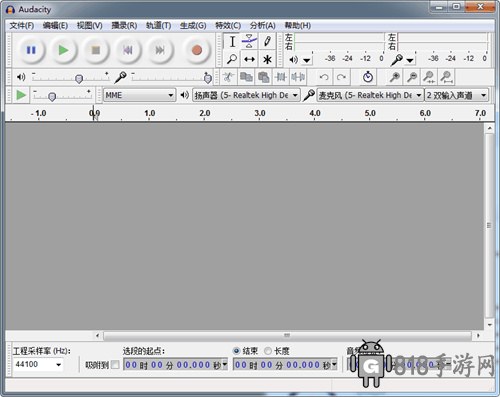Click the playback speed slider handle
This screenshot has height=397, width=500.
point(52,97)
